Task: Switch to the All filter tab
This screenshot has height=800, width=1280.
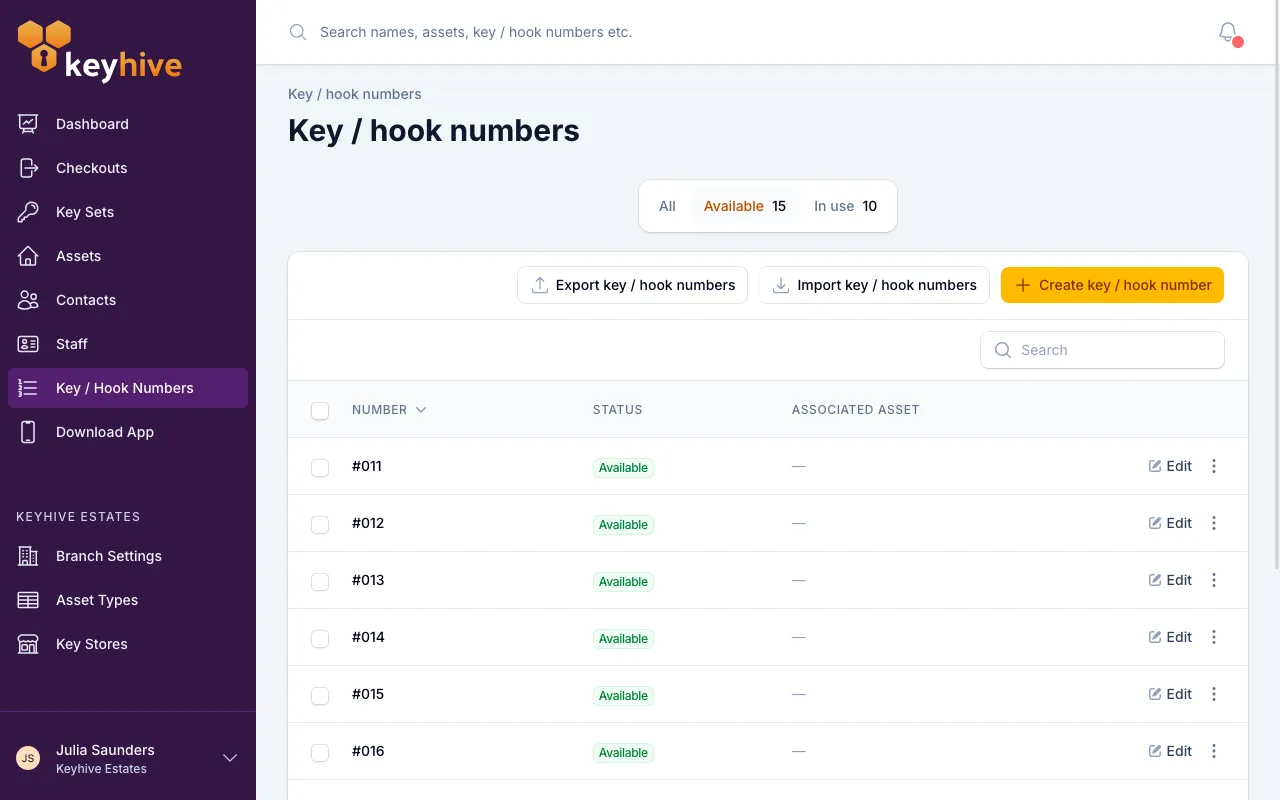Action: coord(667,206)
